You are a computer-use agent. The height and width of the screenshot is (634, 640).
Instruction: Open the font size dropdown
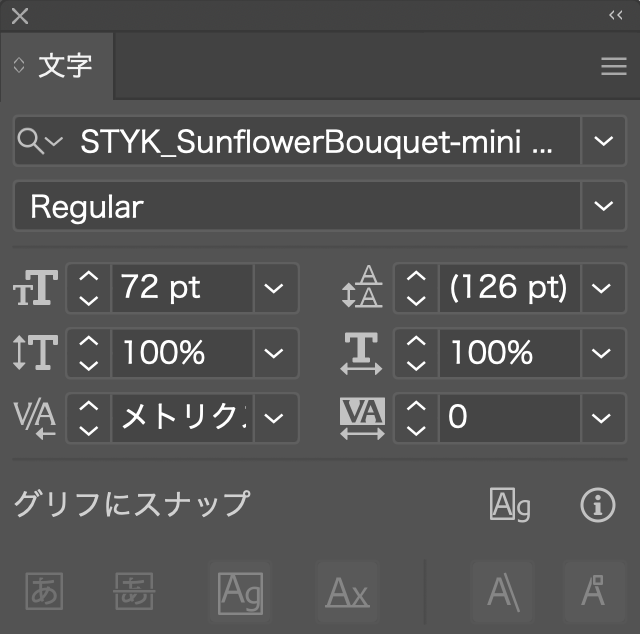tap(273, 288)
